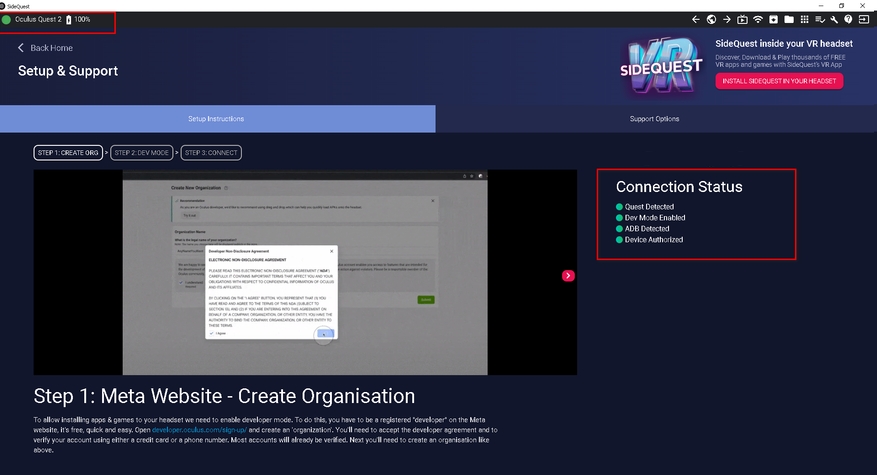Show installed apps grid icon
Screen dimensions: 877x475
point(803,19)
